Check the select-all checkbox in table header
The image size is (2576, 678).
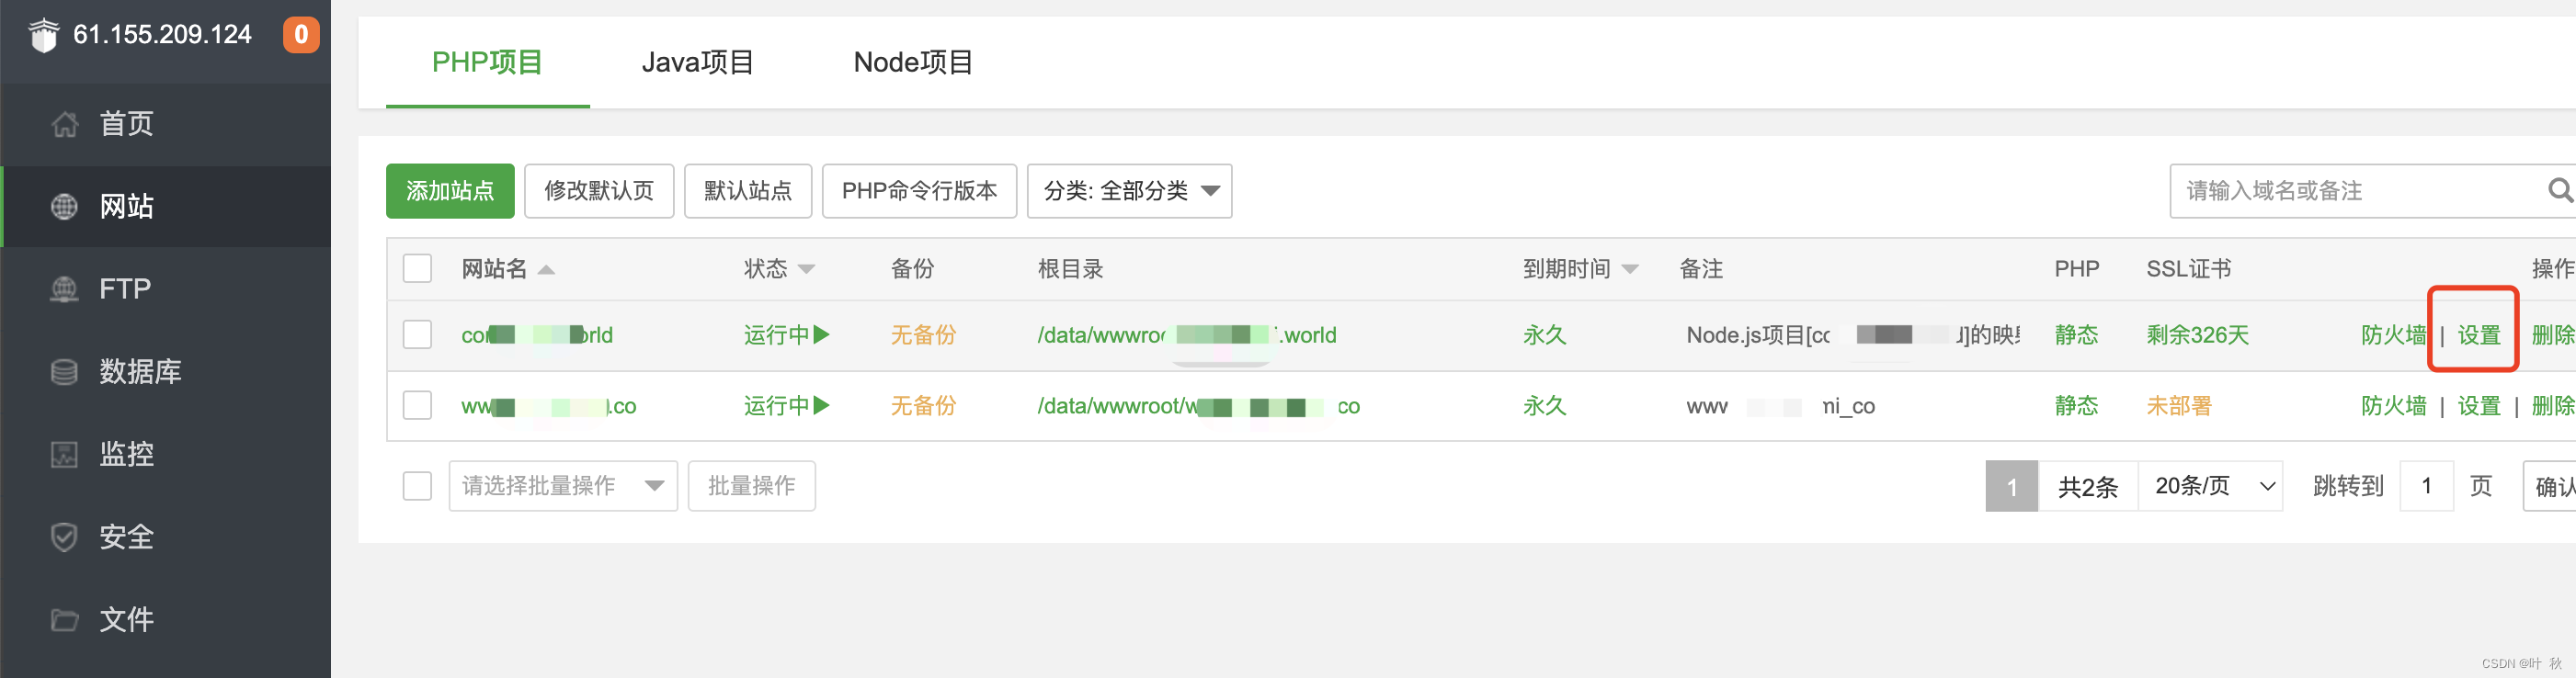pos(417,268)
